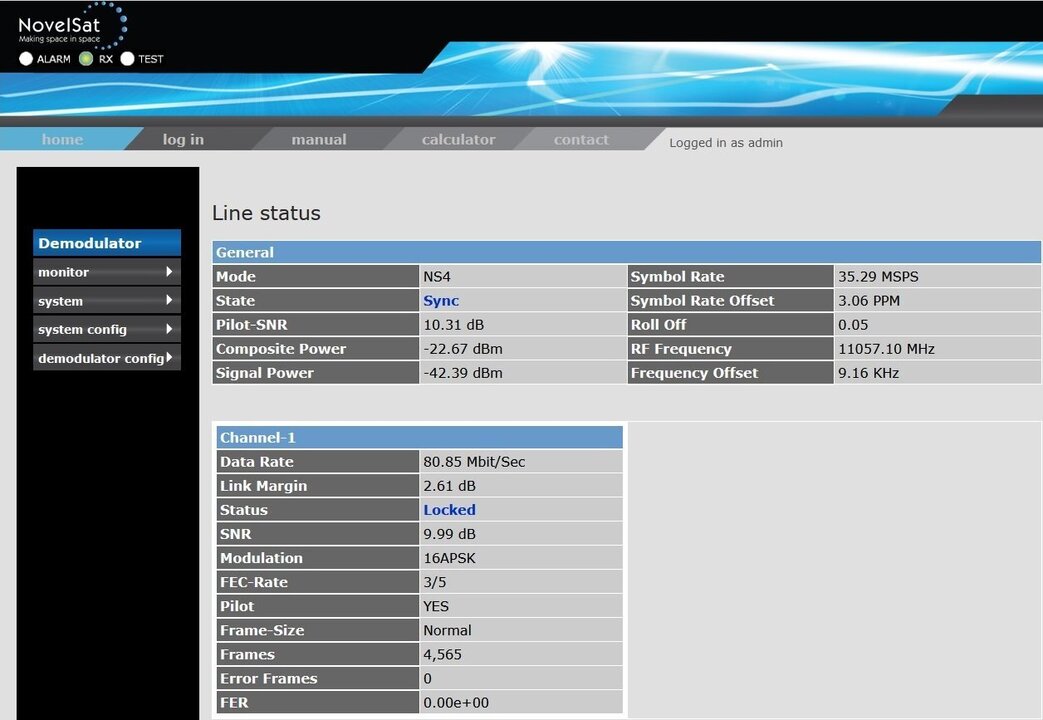Click the TEST indicator light
The height and width of the screenshot is (720, 1043).
click(127, 59)
